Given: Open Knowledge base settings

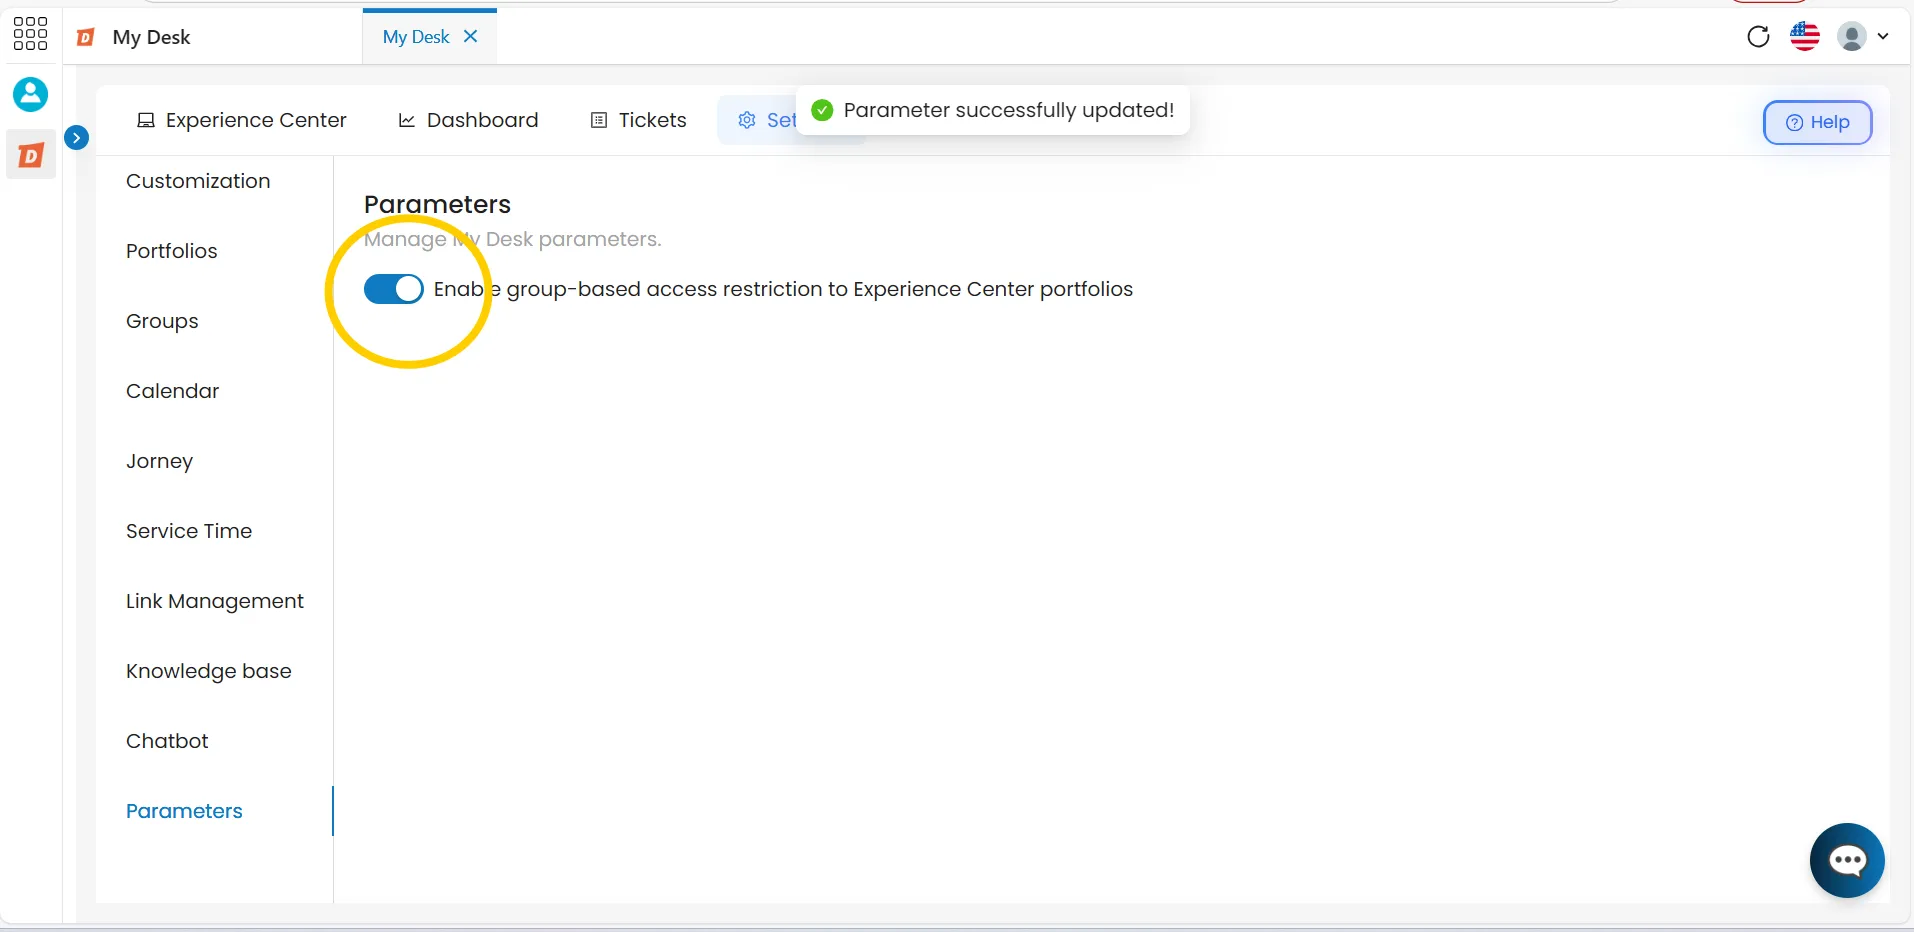Looking at the screenshot, I should click(209, 671).
